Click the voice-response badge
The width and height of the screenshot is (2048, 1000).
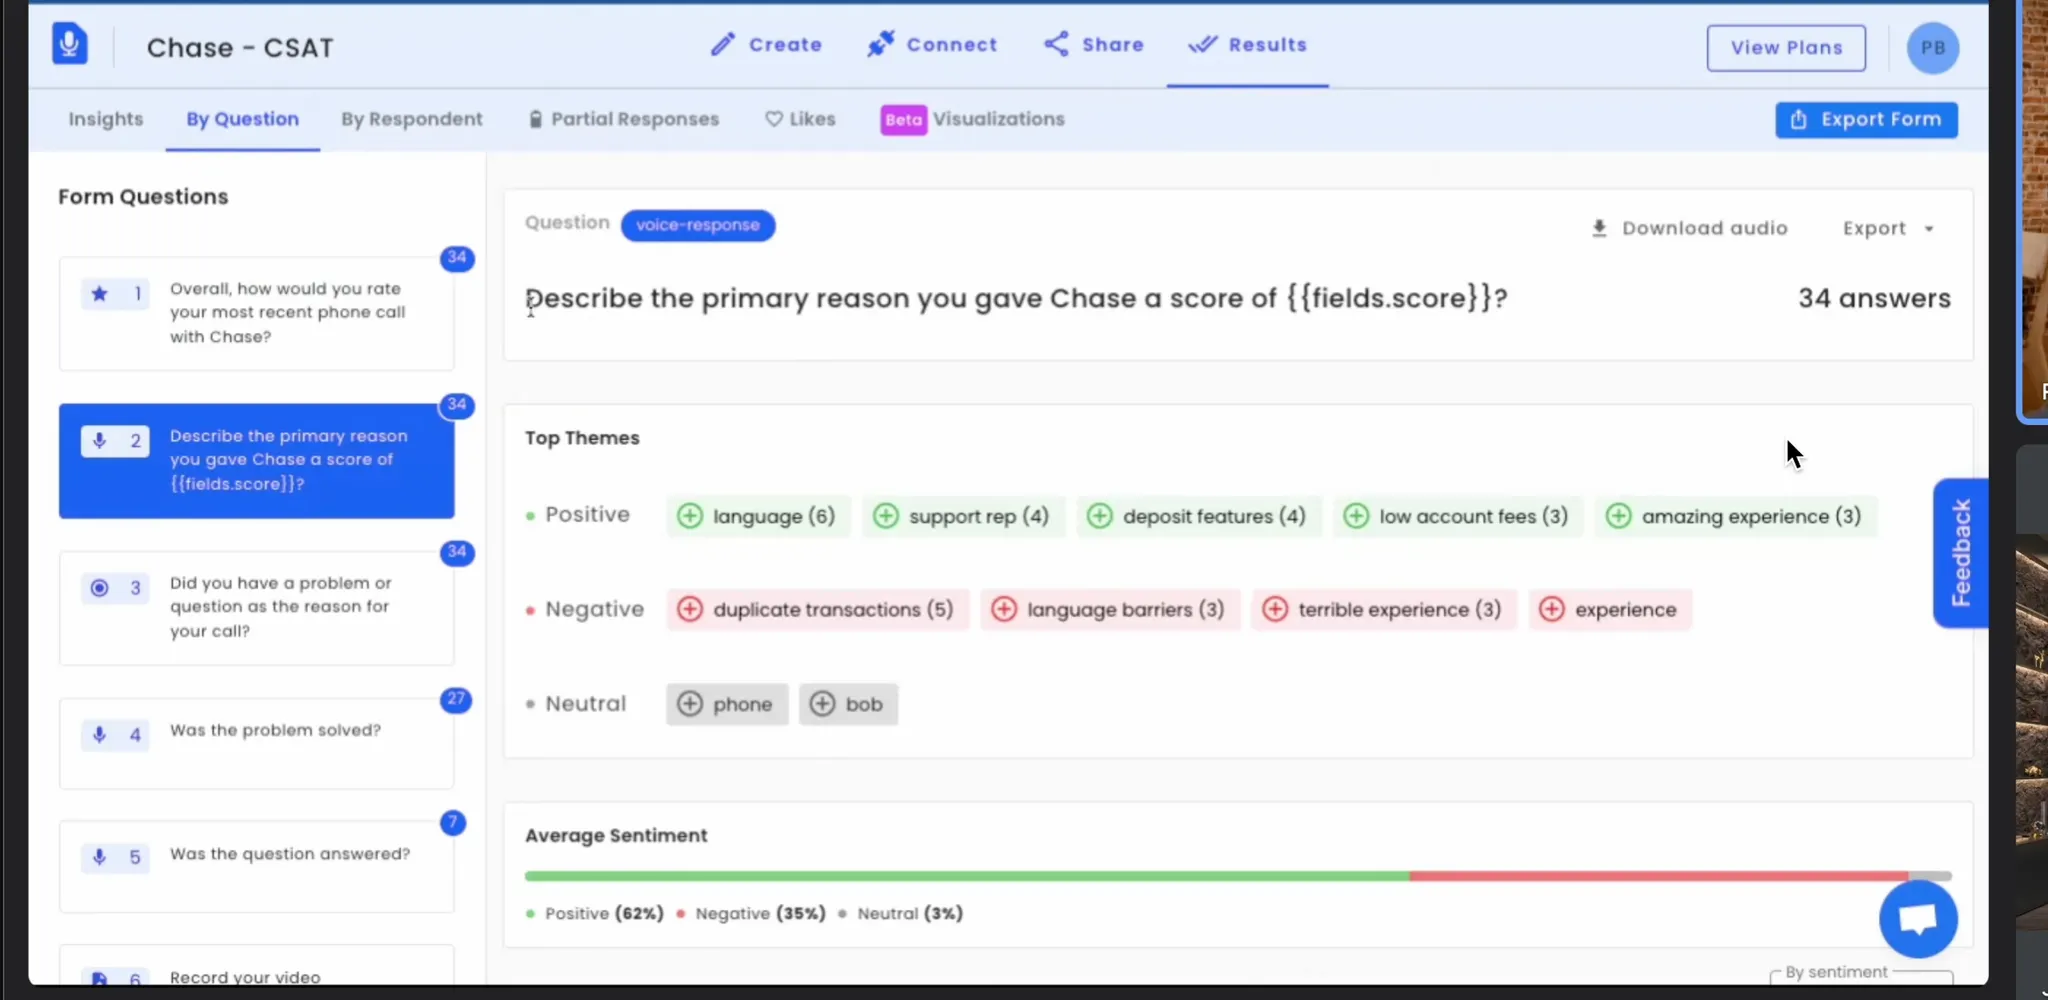pyautogui.click(x=698, y=225)
